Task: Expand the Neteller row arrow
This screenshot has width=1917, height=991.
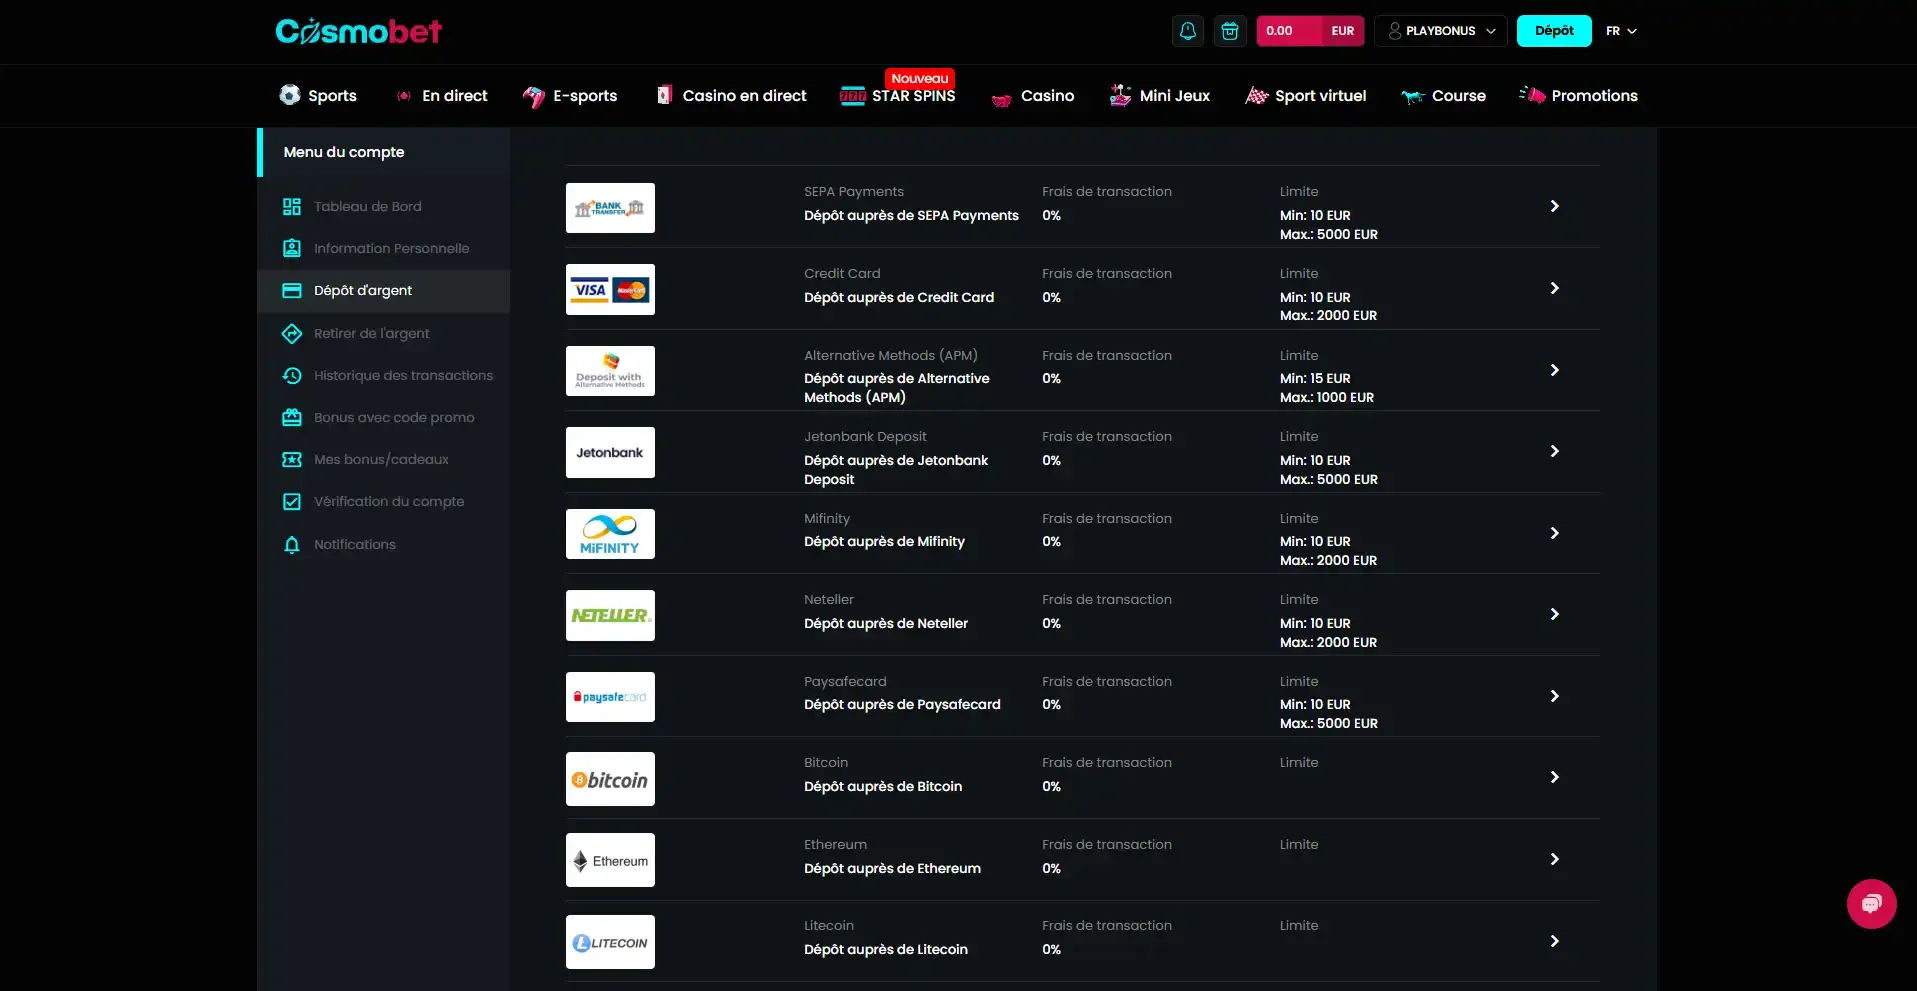Action: [1554, 614]
